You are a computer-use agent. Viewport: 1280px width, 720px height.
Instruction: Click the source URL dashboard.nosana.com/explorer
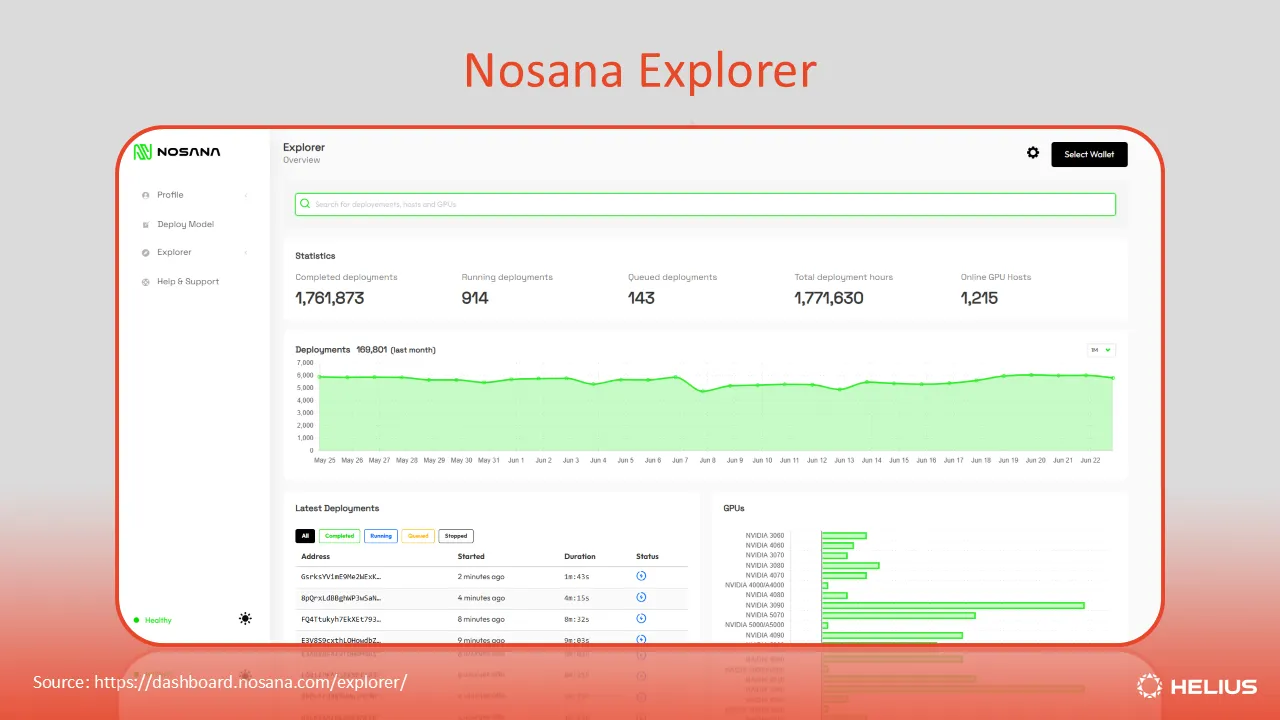251,682
